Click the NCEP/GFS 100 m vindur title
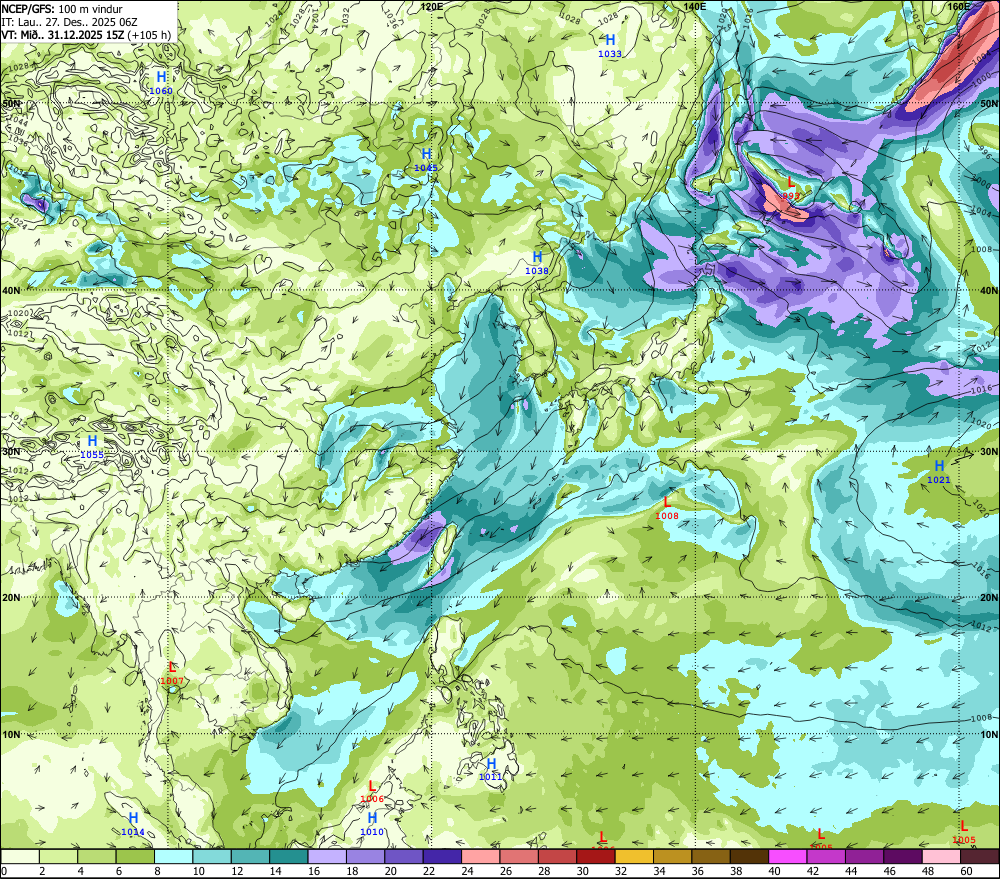The width and height of the screenshot is (1000, 879). point(62,9)
